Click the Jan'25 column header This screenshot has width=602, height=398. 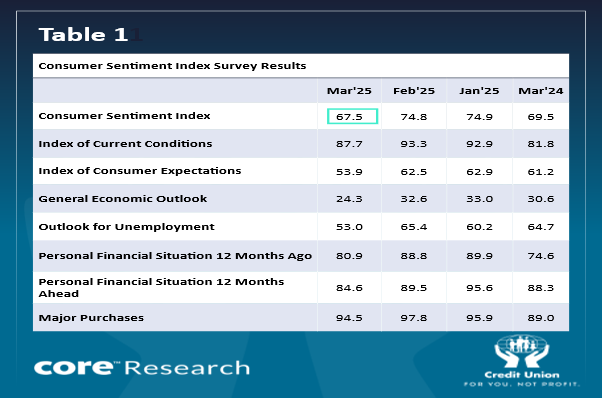pos(479,91)
